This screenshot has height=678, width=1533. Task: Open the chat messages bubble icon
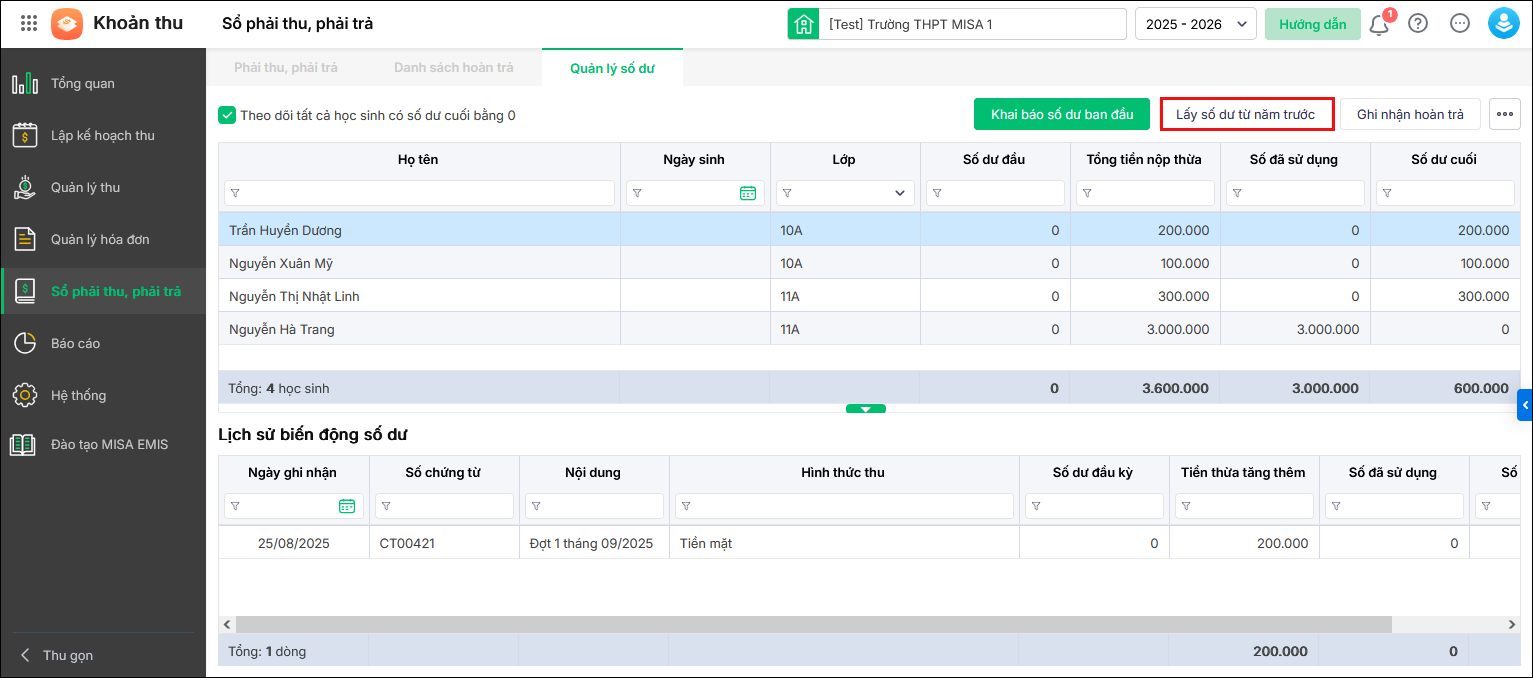[x=1460, y=24]
